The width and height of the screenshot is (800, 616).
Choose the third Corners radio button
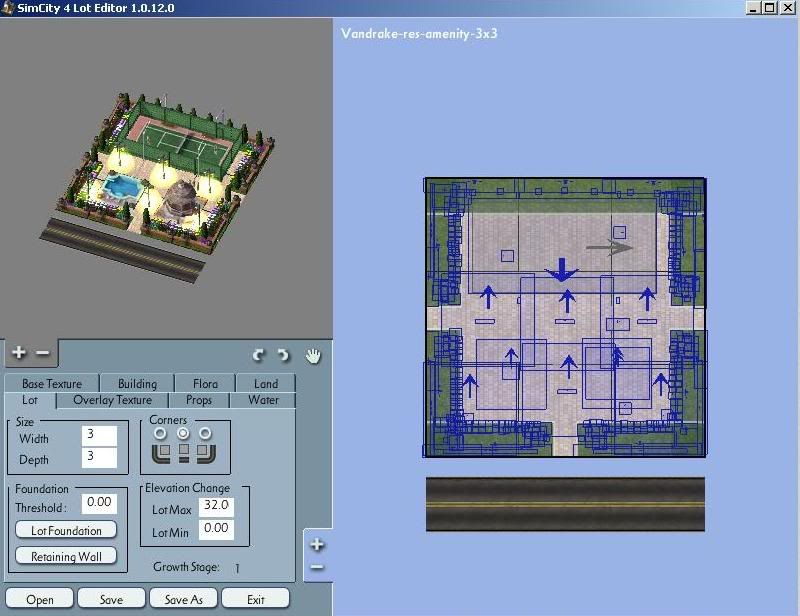pyautogui.click(x=205, y=433)
